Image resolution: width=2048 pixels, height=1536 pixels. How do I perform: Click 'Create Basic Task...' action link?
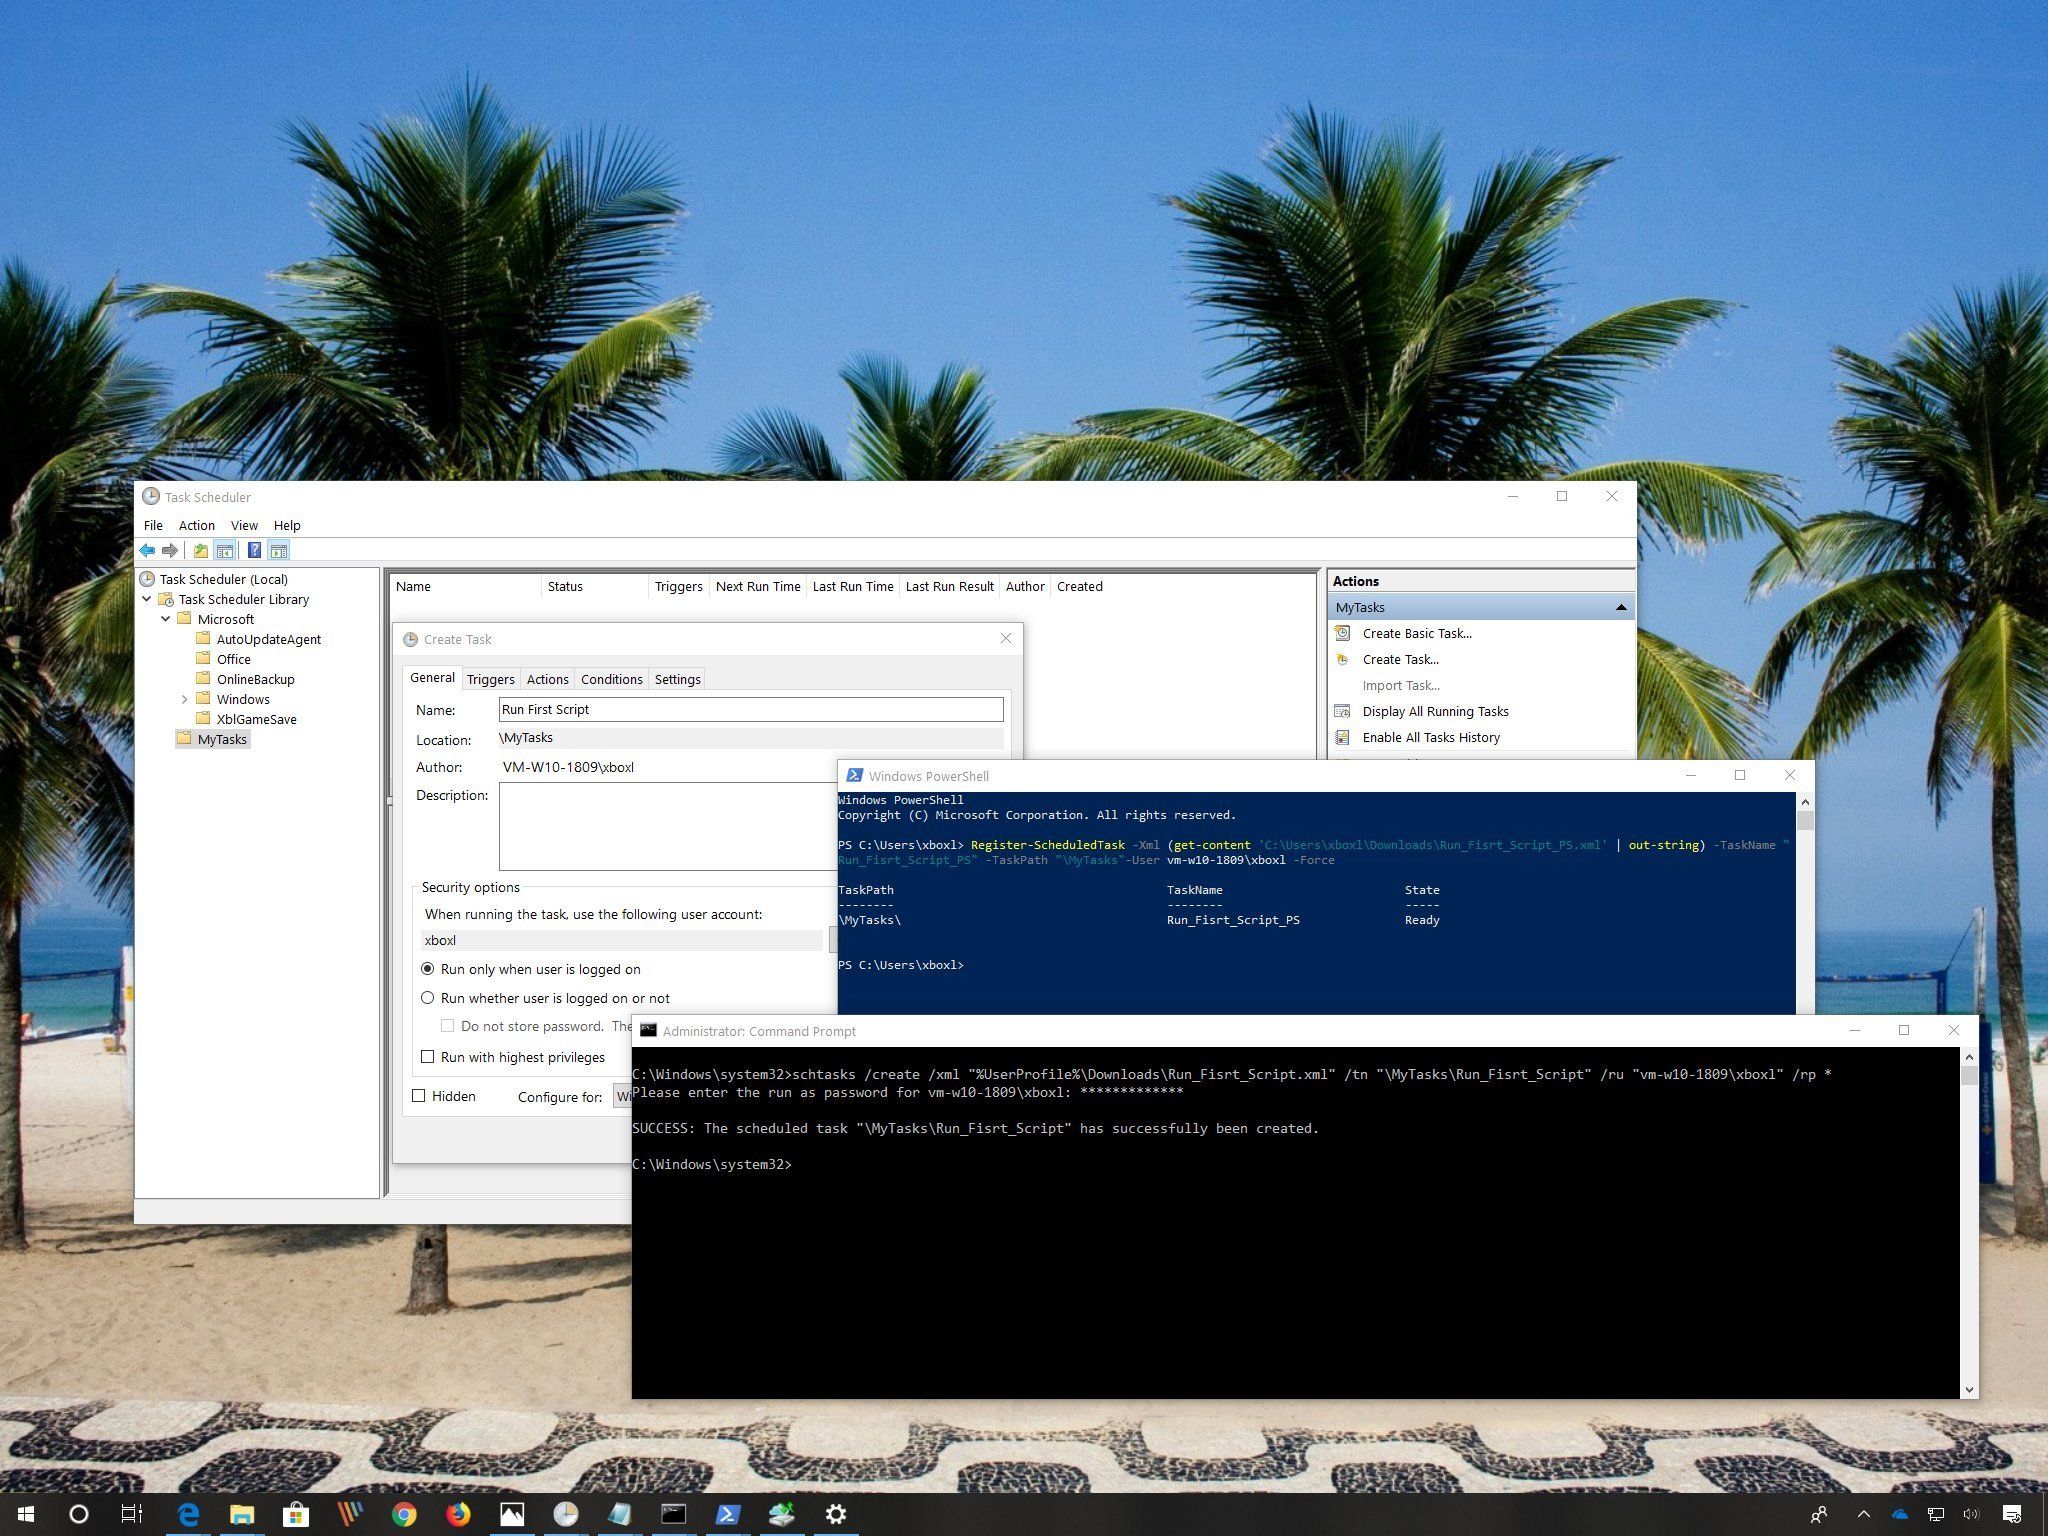[x=1417, y=633]
